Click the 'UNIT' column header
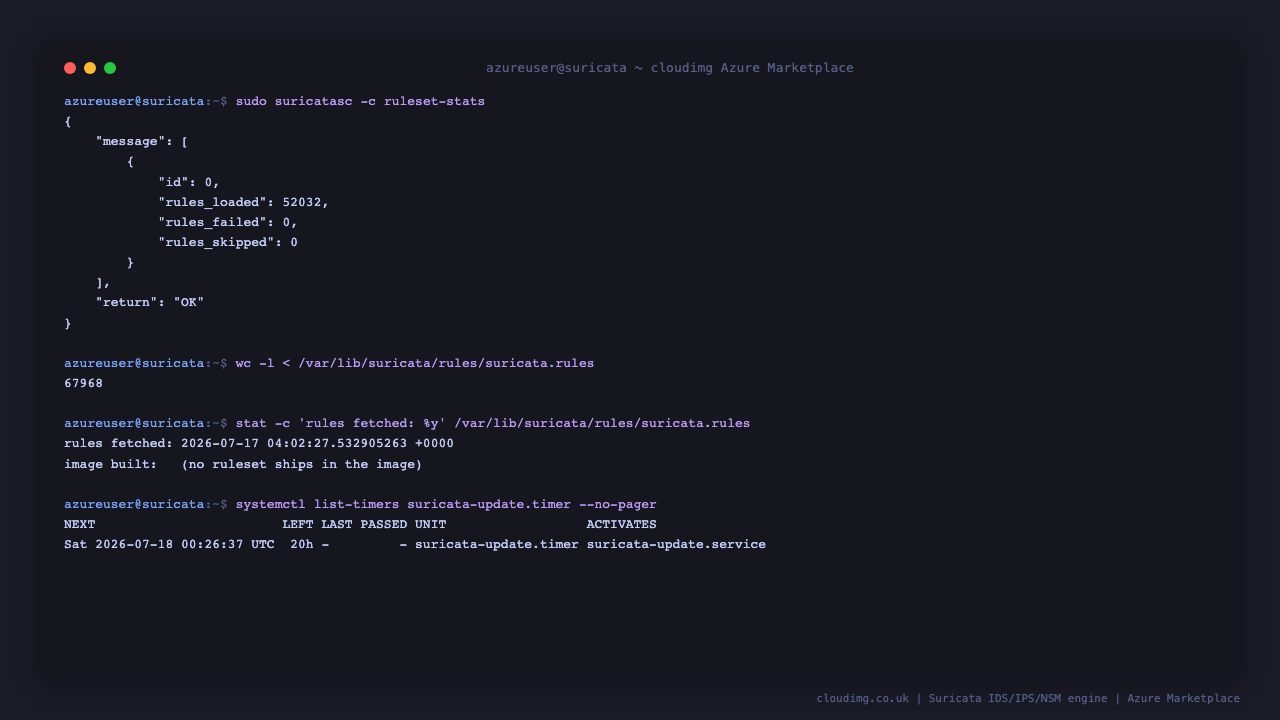Viewport: 1280px width, 720px height. tap(431, 524)
